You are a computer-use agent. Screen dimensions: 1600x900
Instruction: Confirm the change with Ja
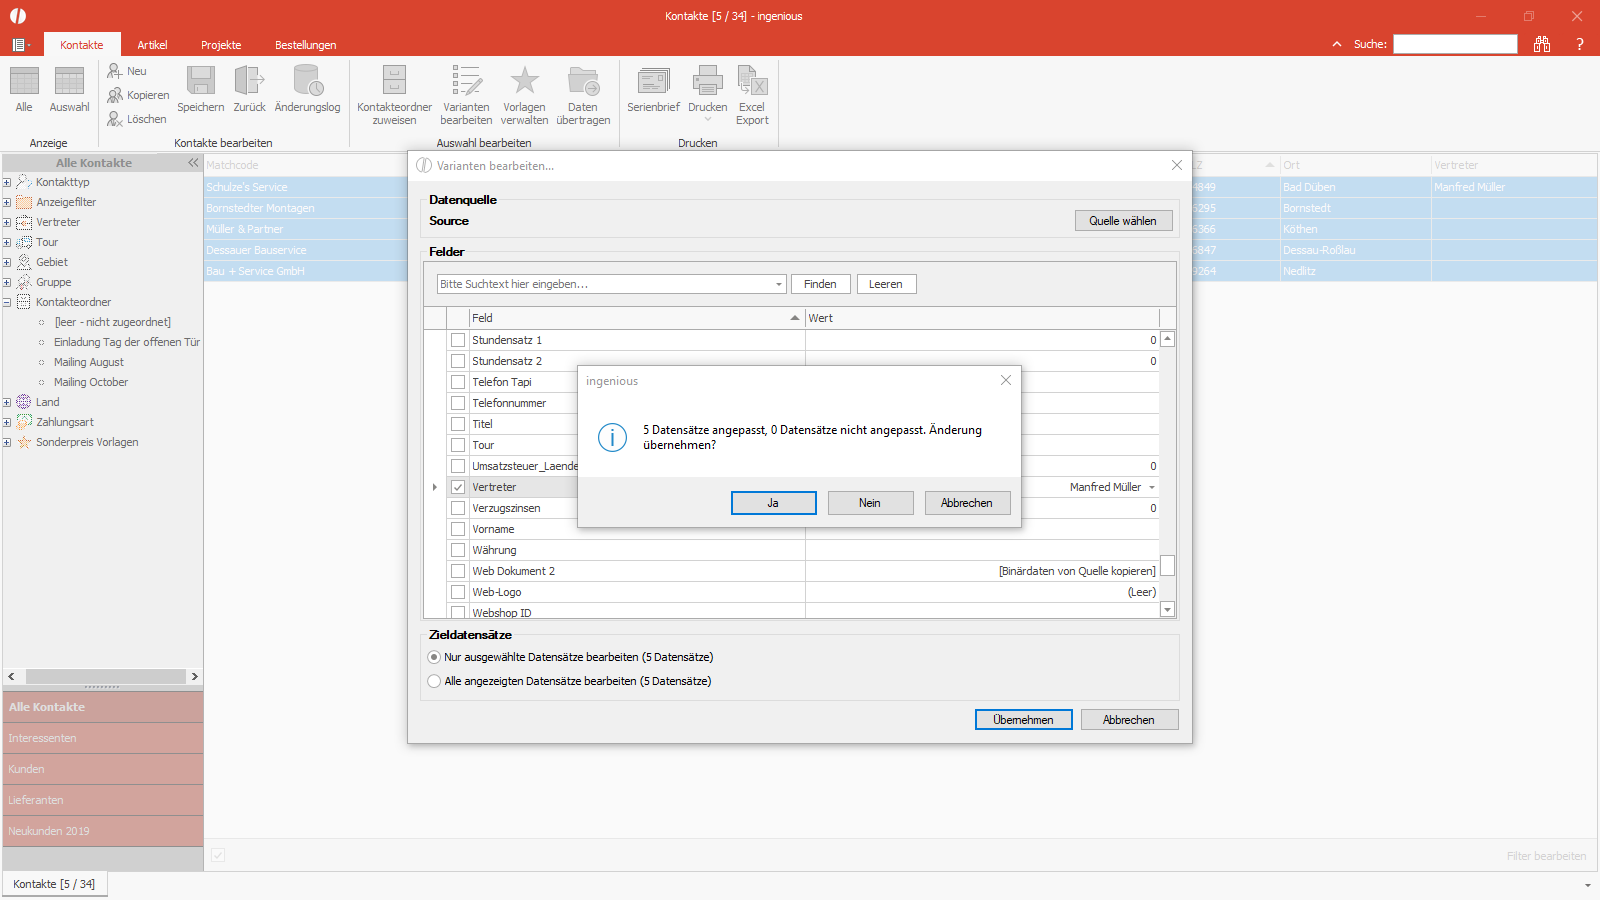coord(773,503)
